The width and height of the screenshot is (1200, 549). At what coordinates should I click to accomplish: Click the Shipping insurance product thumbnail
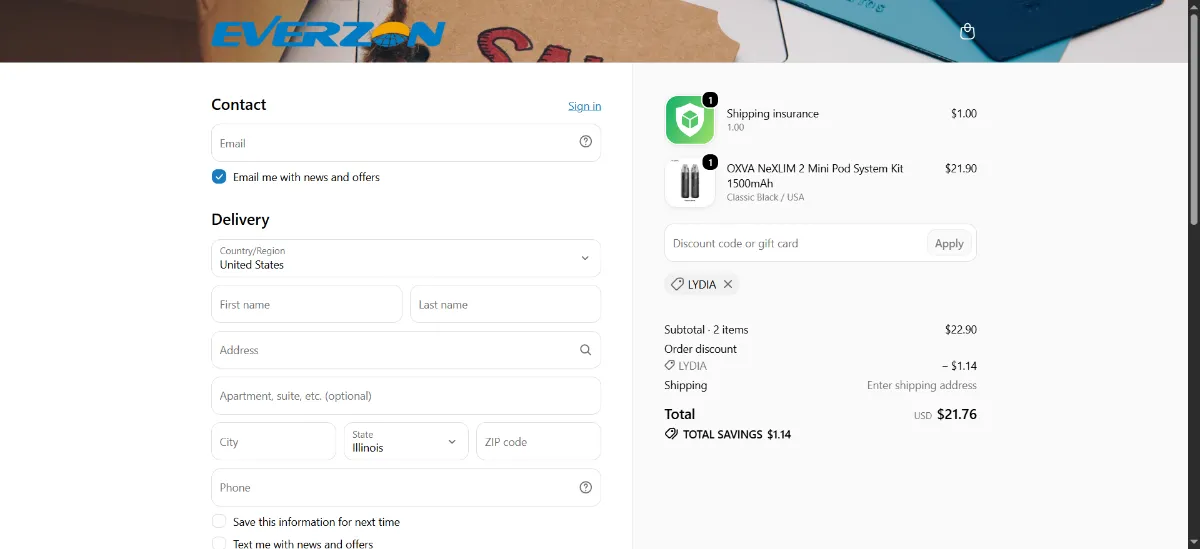coord(690,120)
